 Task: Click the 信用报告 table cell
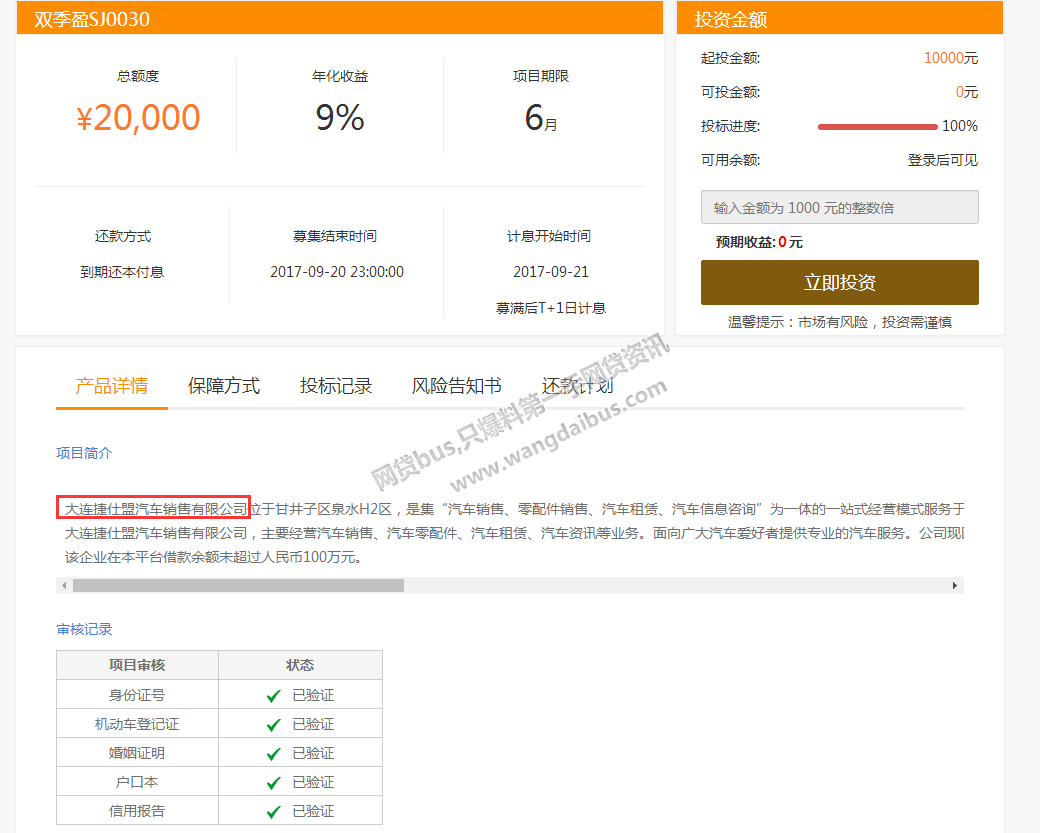[137, 811]
